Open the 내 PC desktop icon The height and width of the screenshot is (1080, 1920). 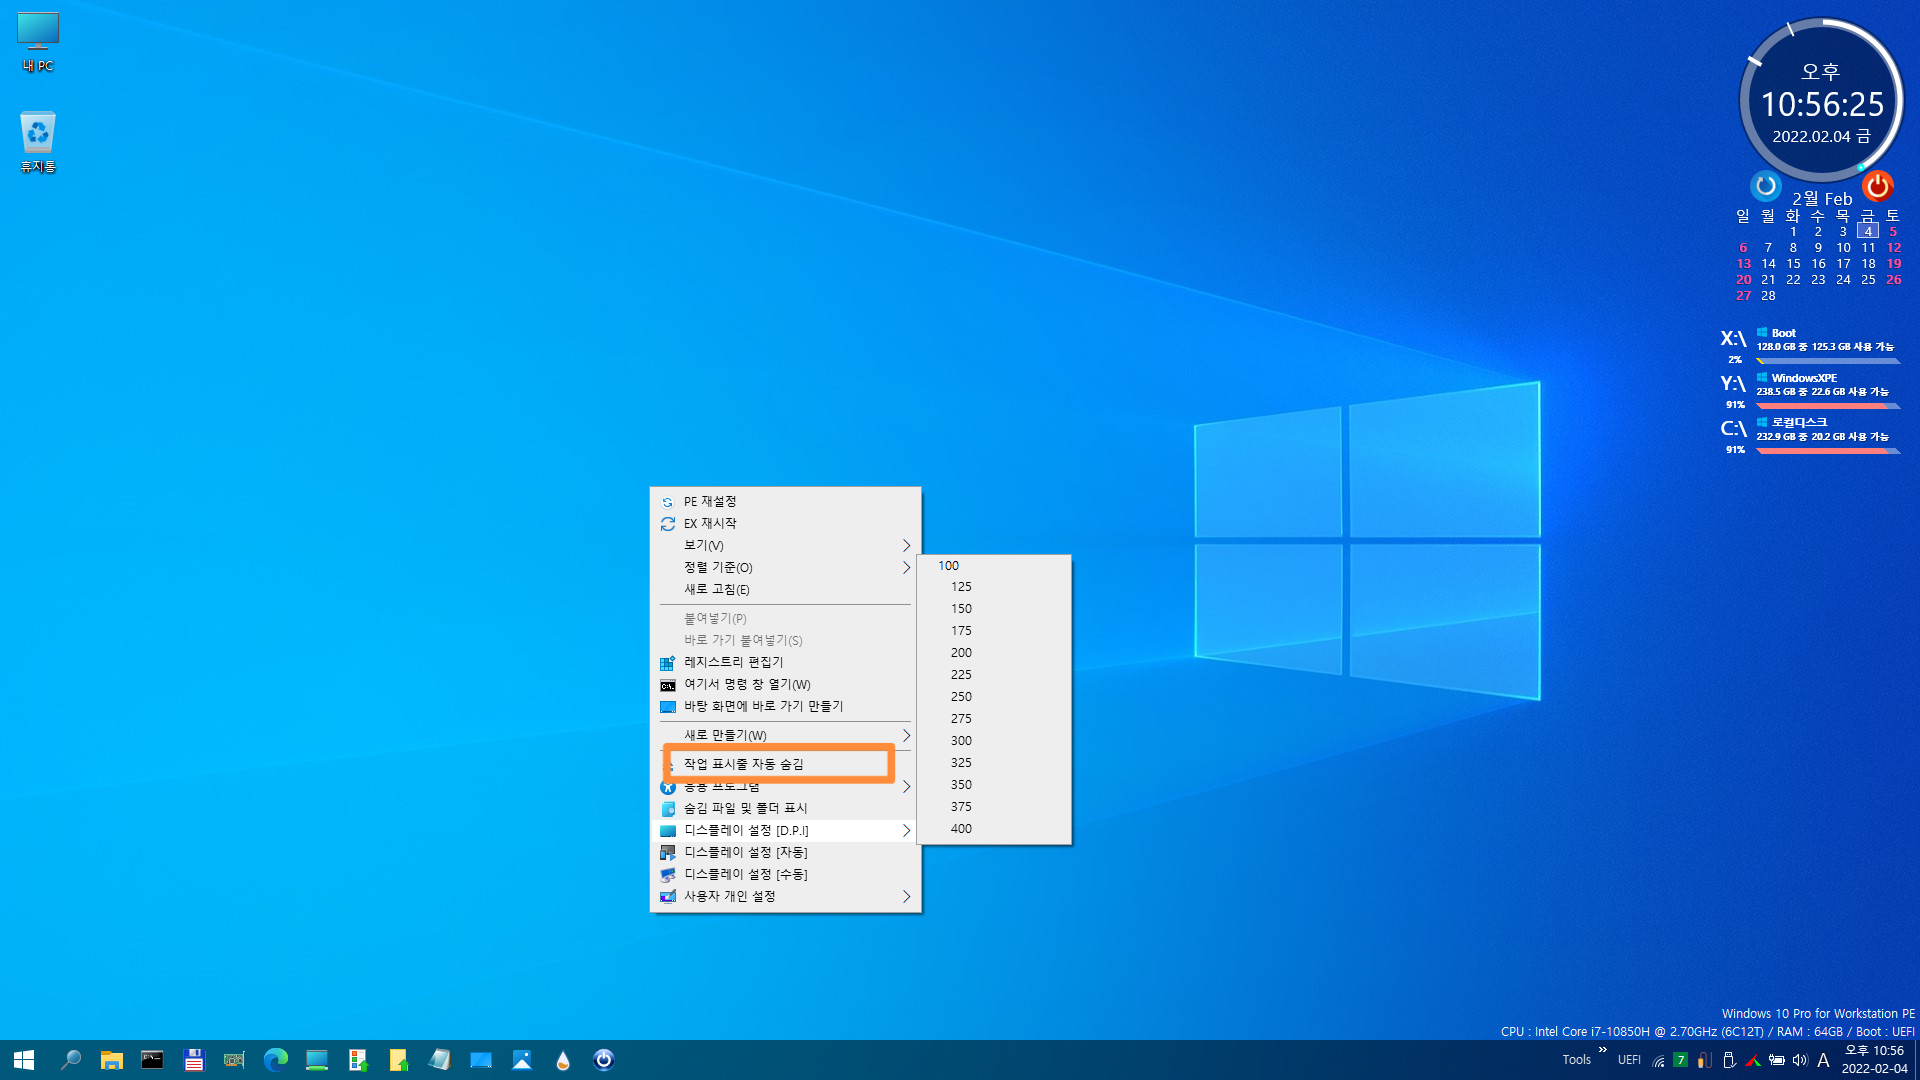pos(38,42)
